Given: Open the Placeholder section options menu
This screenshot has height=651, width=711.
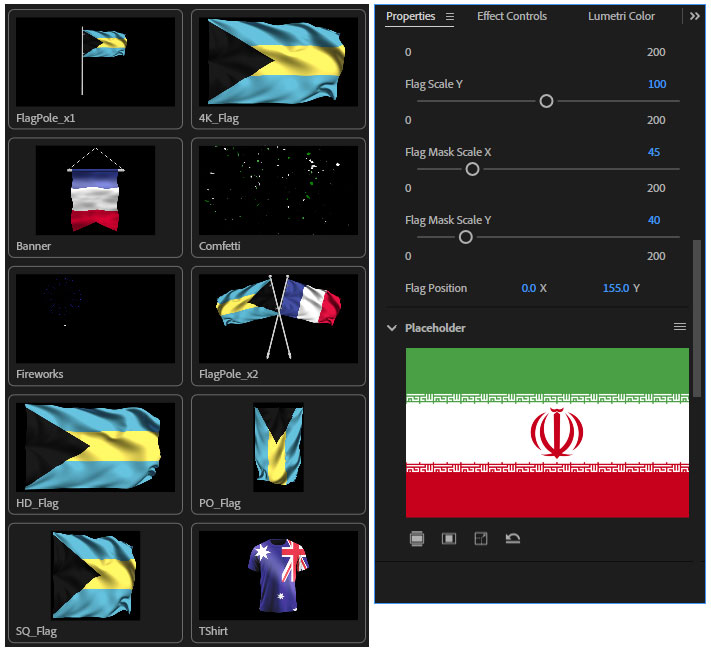Looking at the screenshot, I should [679, 327].
